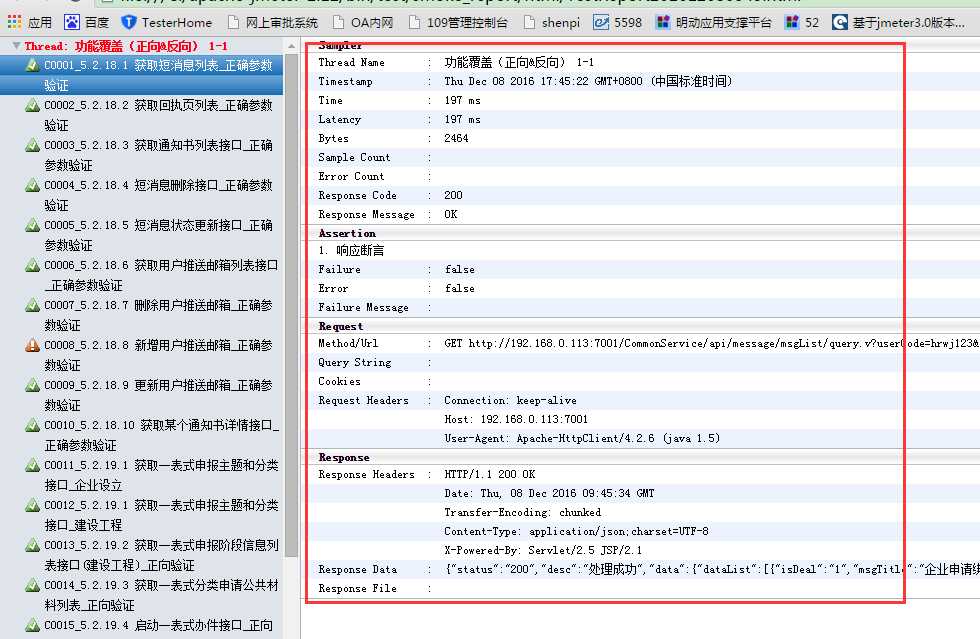Click the sample list scroll-up arrow
Viewport: 980px width, 639px height.
pyautogui.click(x=291, y=46)
